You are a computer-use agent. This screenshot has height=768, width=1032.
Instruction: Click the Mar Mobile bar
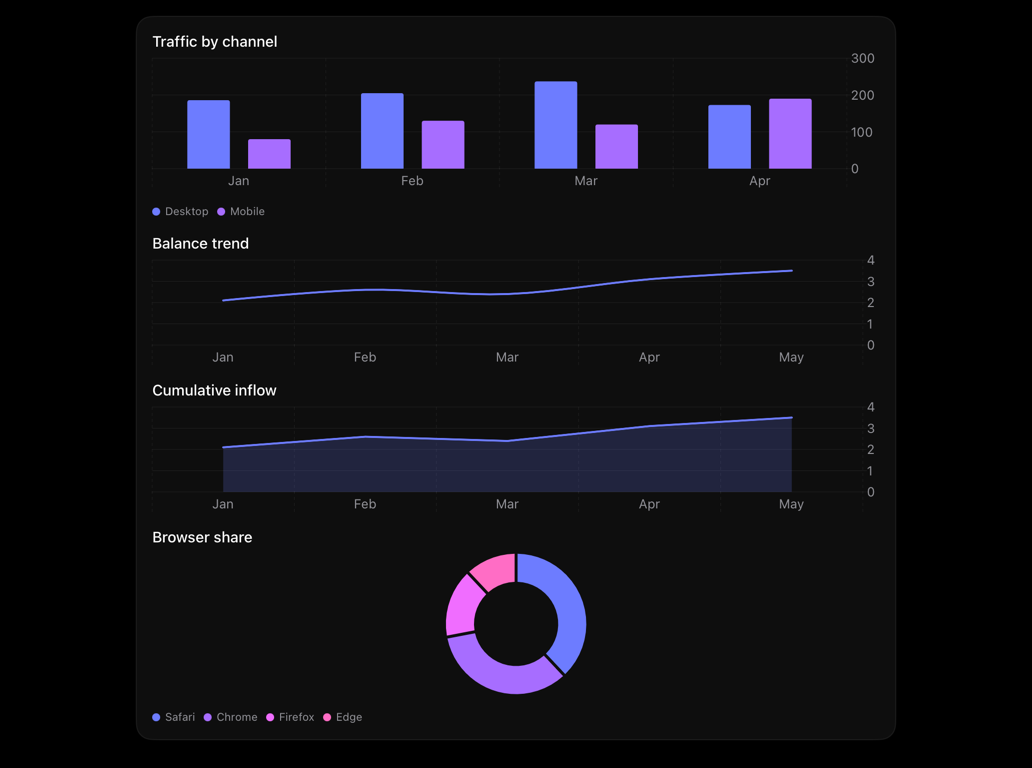pyautogui.click(x=617, y=146)
